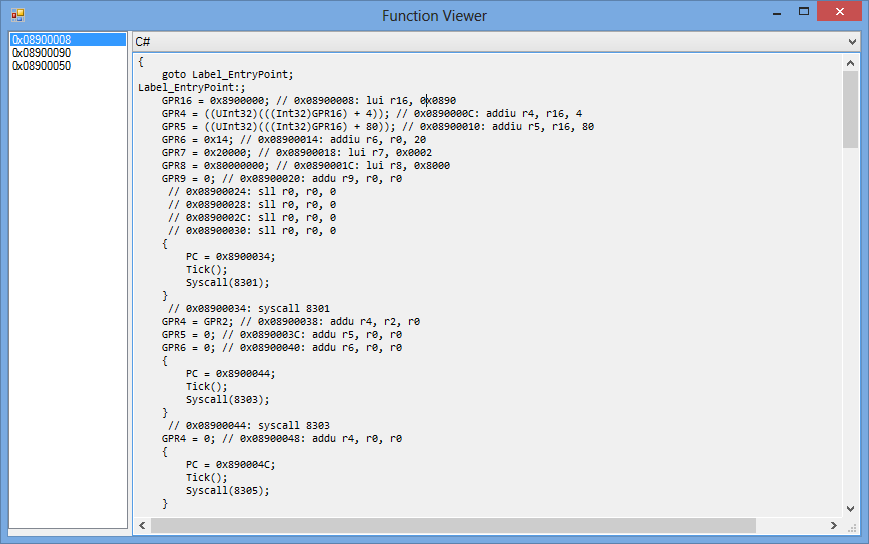Select address 0x08900008 in function list

[41, 40]
